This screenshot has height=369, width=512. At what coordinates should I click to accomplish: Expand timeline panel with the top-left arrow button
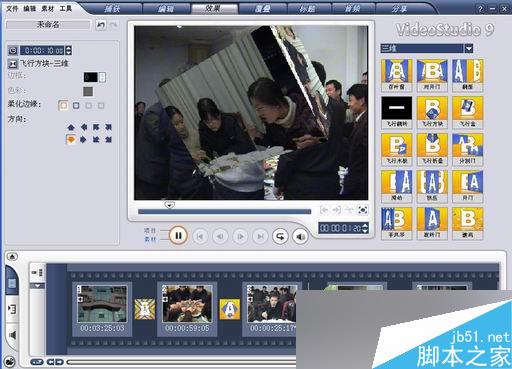click(12, 256)
